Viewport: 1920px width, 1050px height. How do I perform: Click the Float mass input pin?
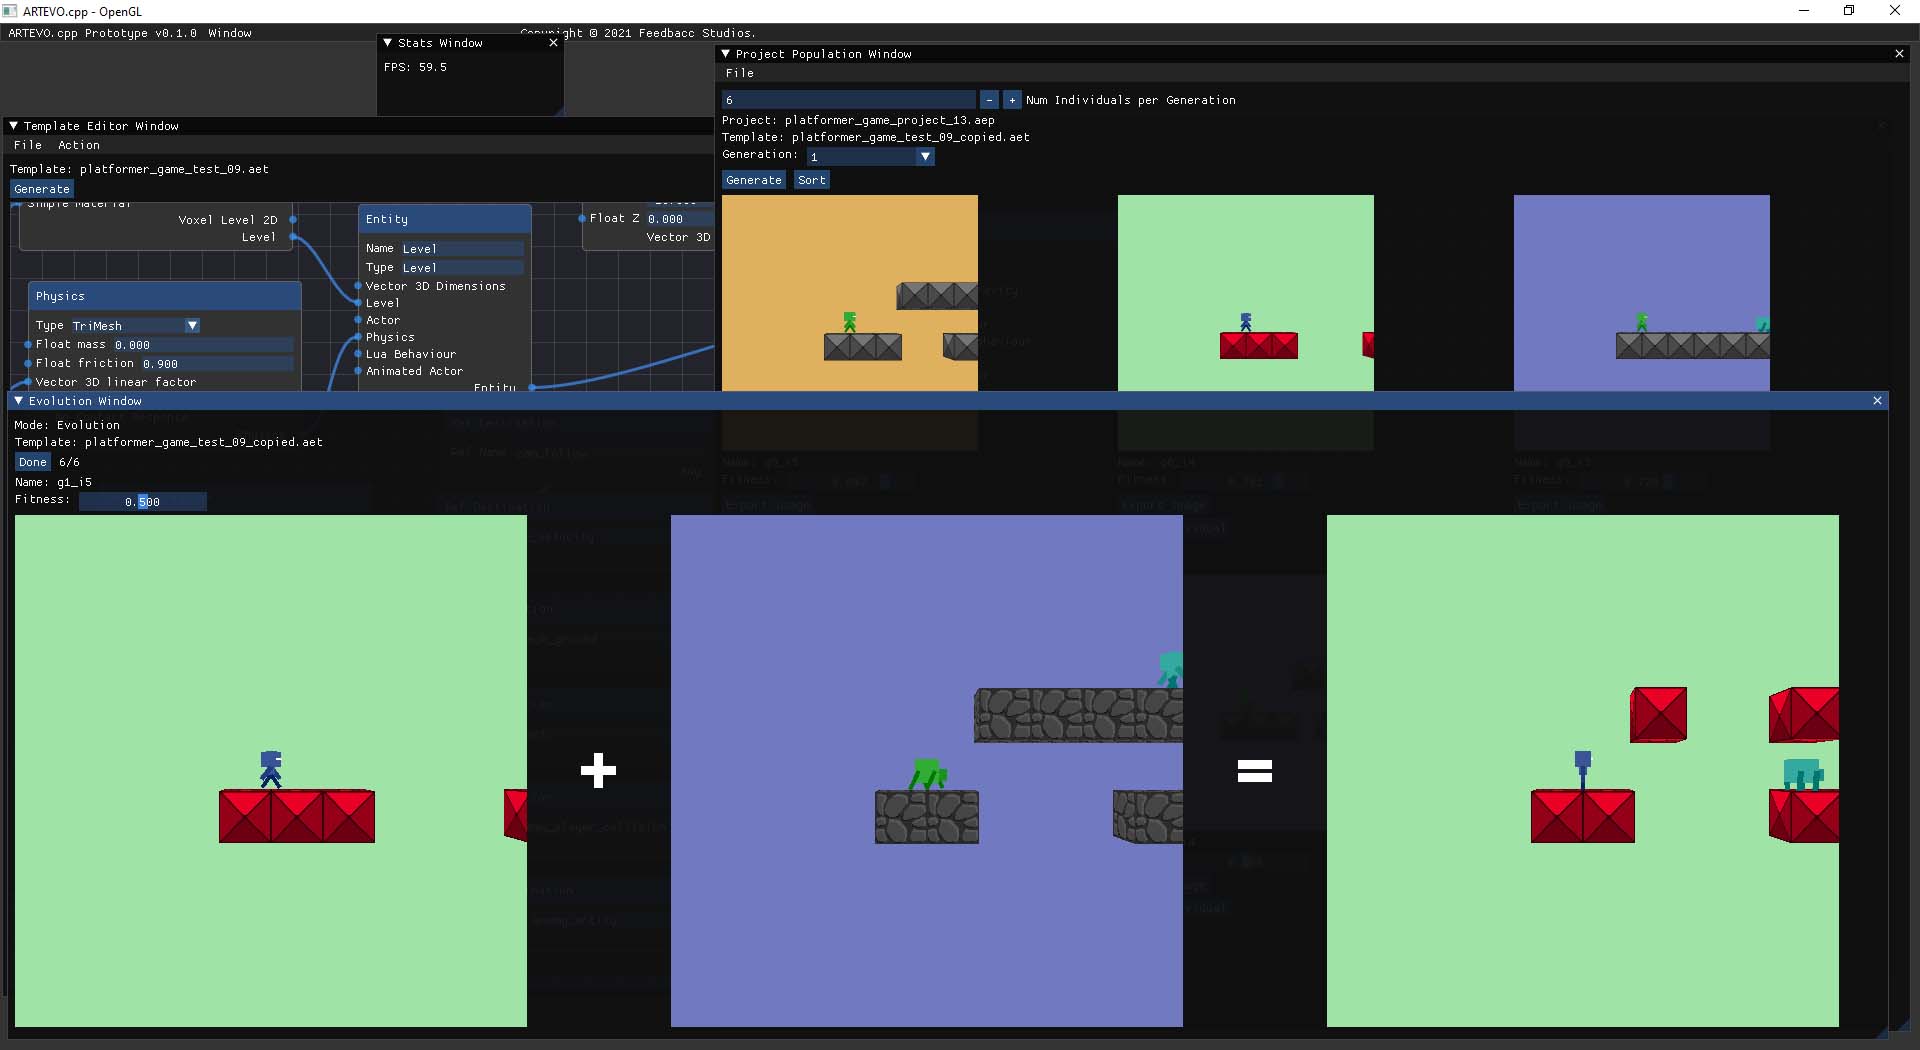[28, 344]
